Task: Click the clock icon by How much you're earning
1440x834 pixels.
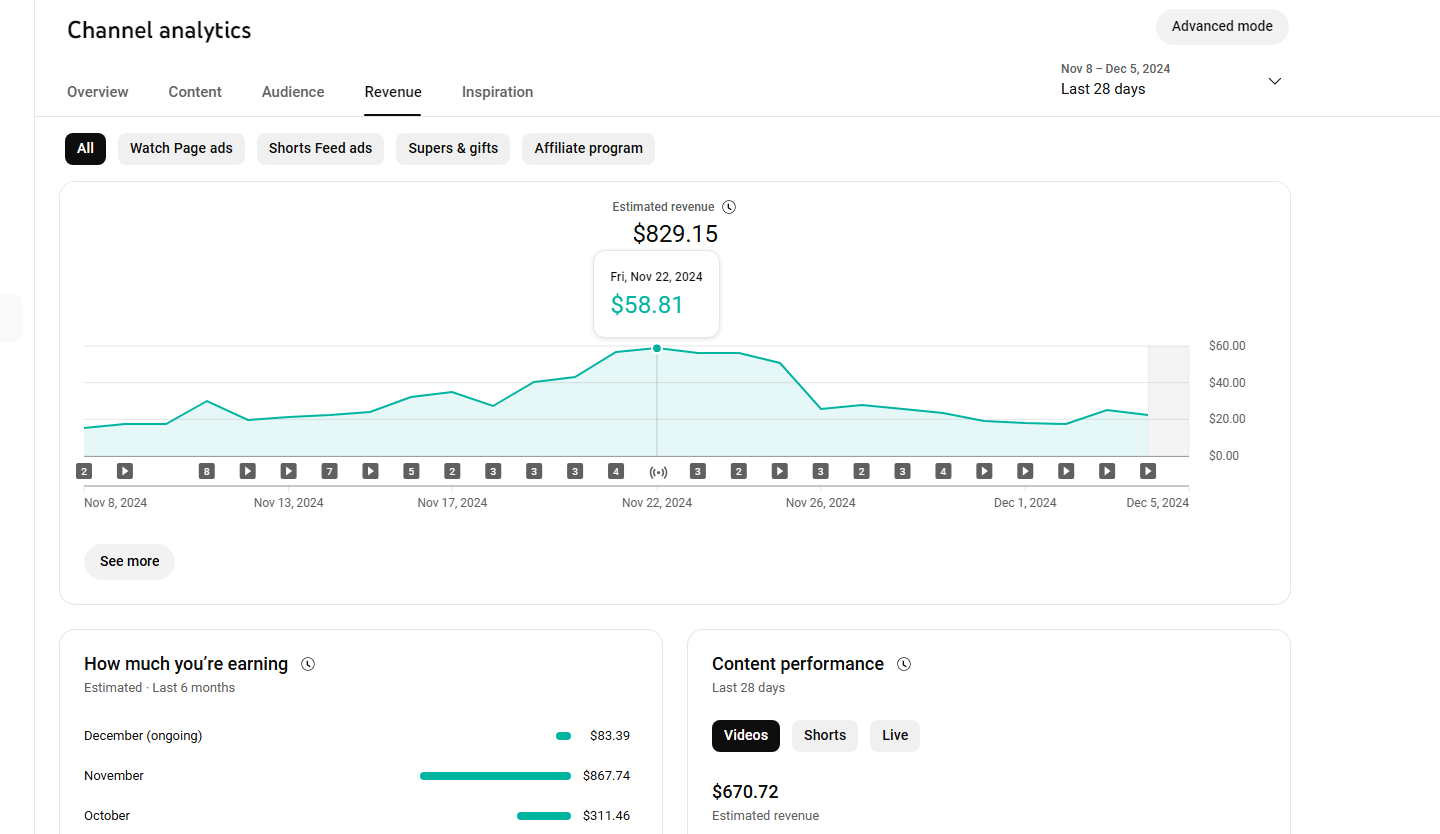Action: coord(308,664)
